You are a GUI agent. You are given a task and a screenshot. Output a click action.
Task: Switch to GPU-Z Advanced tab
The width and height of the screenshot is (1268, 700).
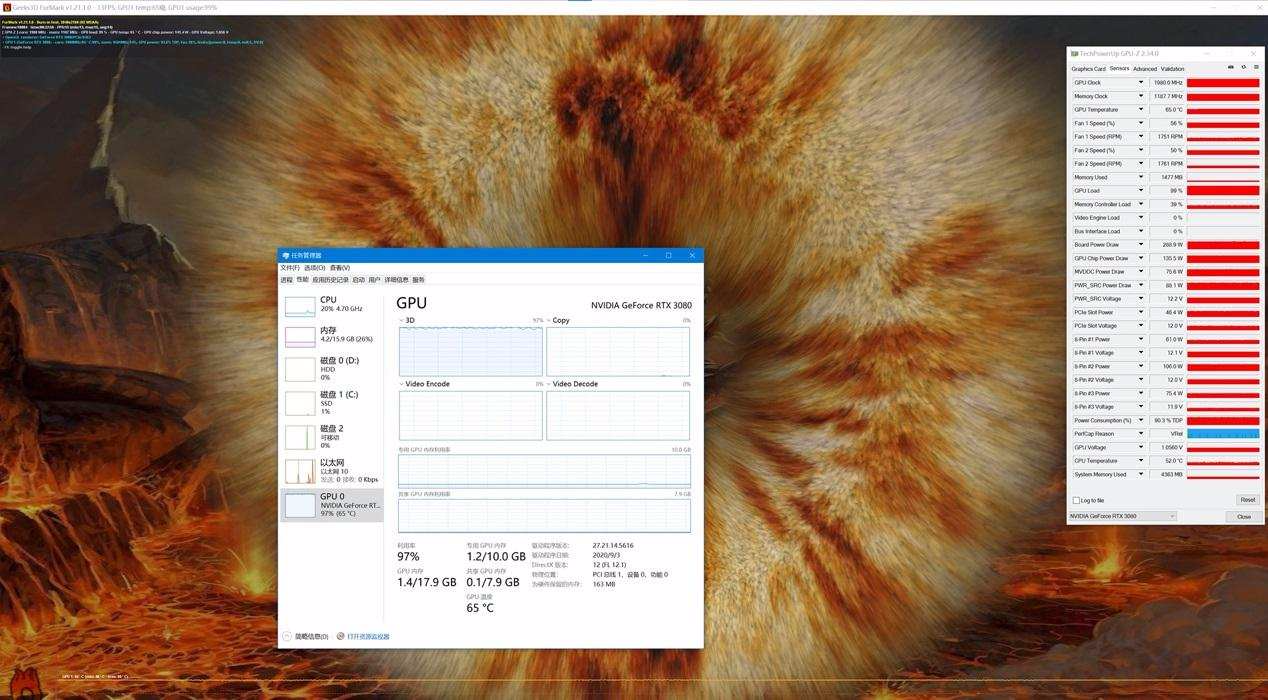(x=1145, y=69)
